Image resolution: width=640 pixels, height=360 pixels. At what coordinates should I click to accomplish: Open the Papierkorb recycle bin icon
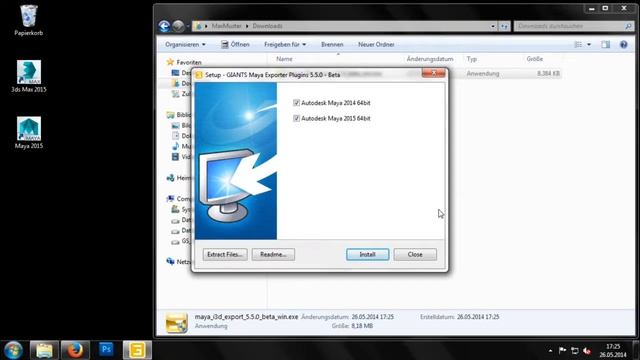(x=29, y=20)
